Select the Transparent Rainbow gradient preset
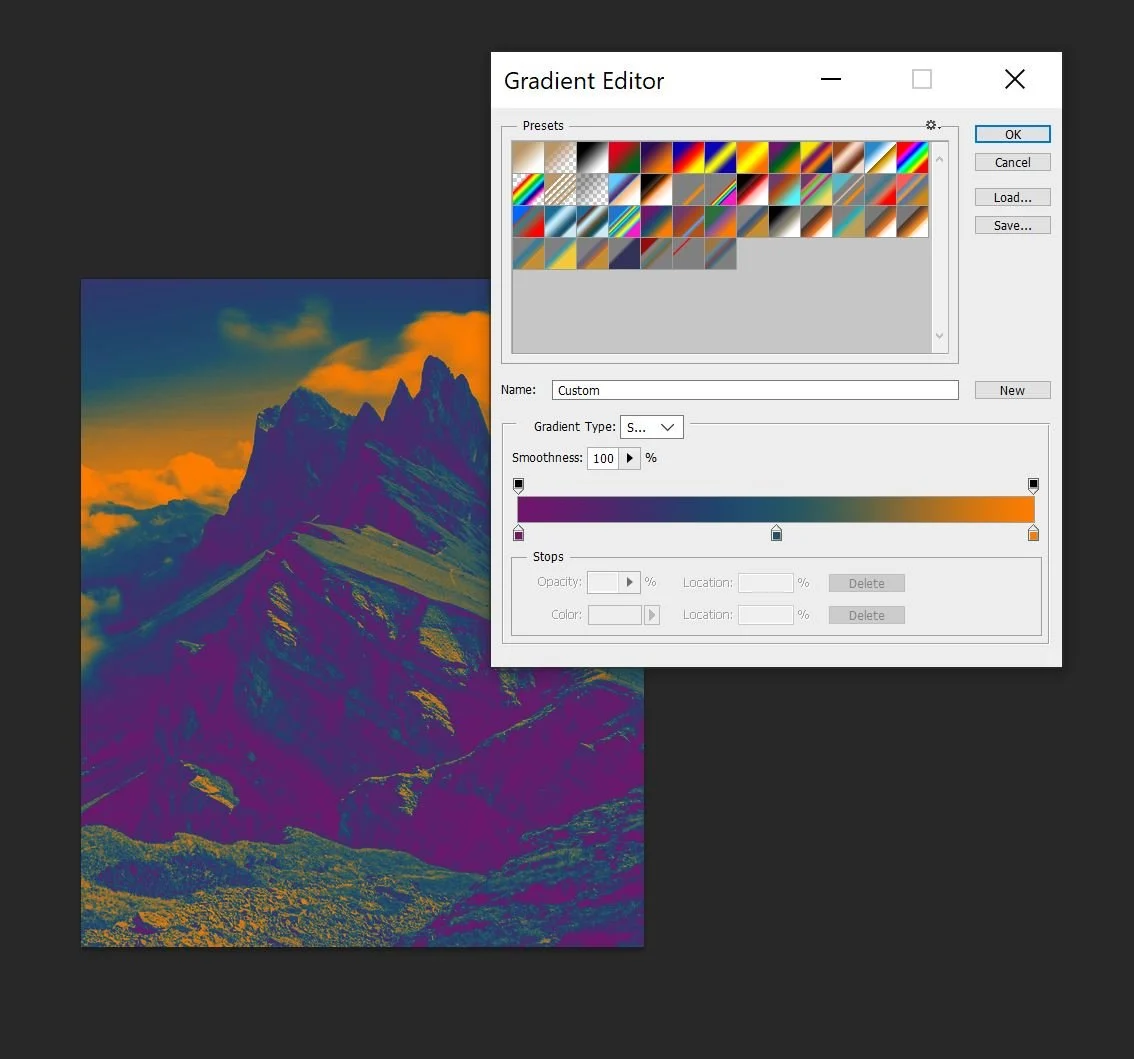Image resolution: width=1134 pixels, height=1059 pixels. (x=527, y=189)
